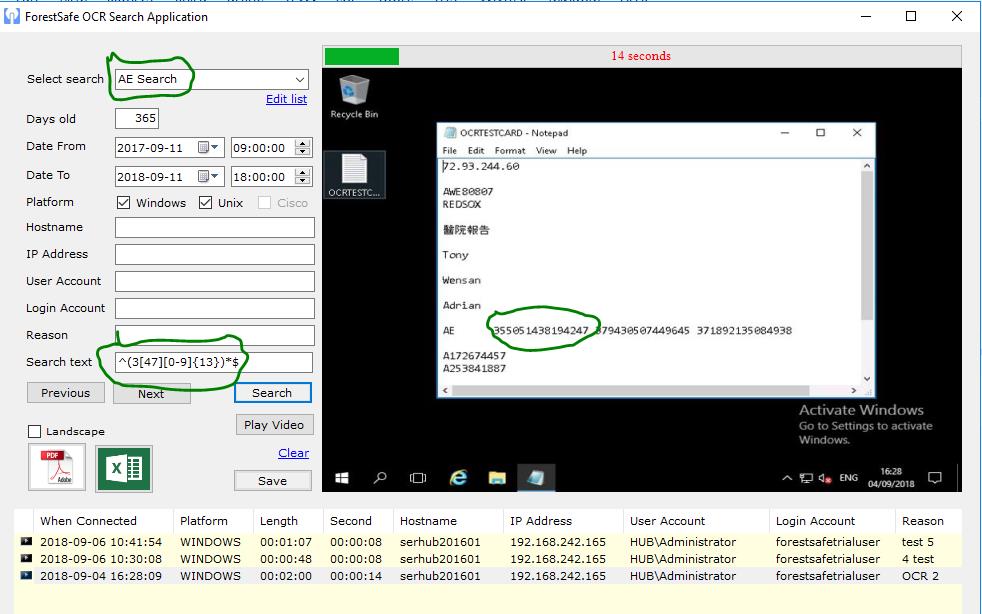Click the Windows Start button icon

(x=341, y=478)
